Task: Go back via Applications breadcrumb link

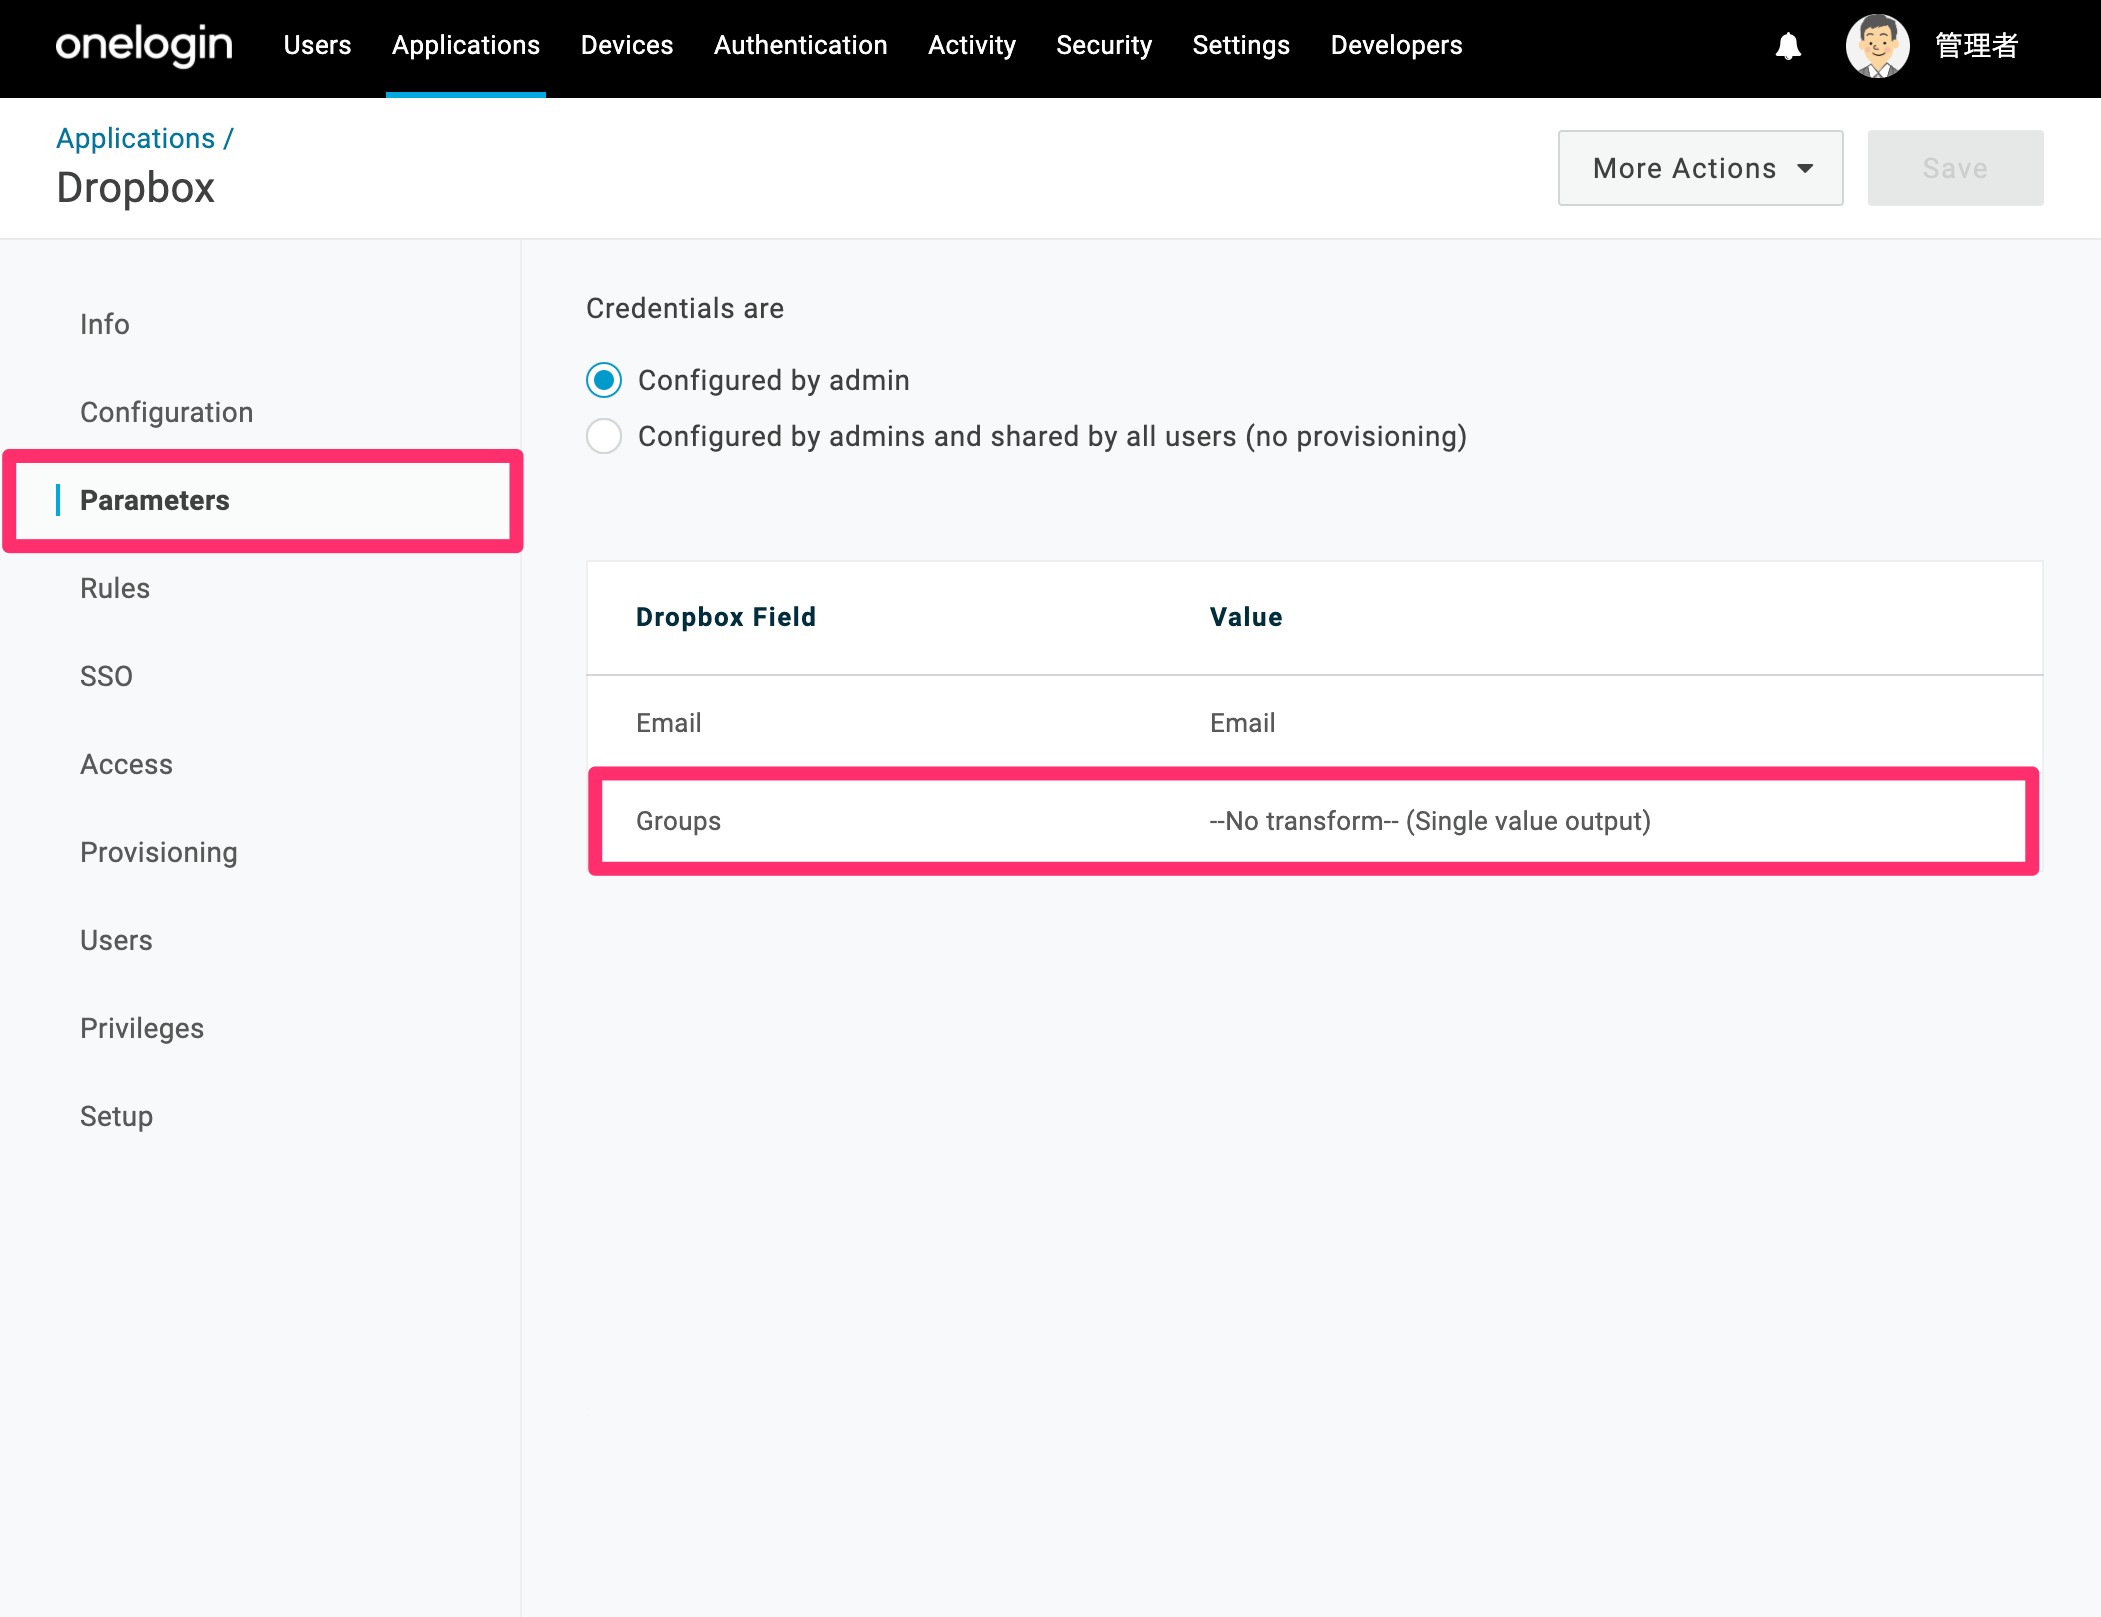Action: point(136,138)
